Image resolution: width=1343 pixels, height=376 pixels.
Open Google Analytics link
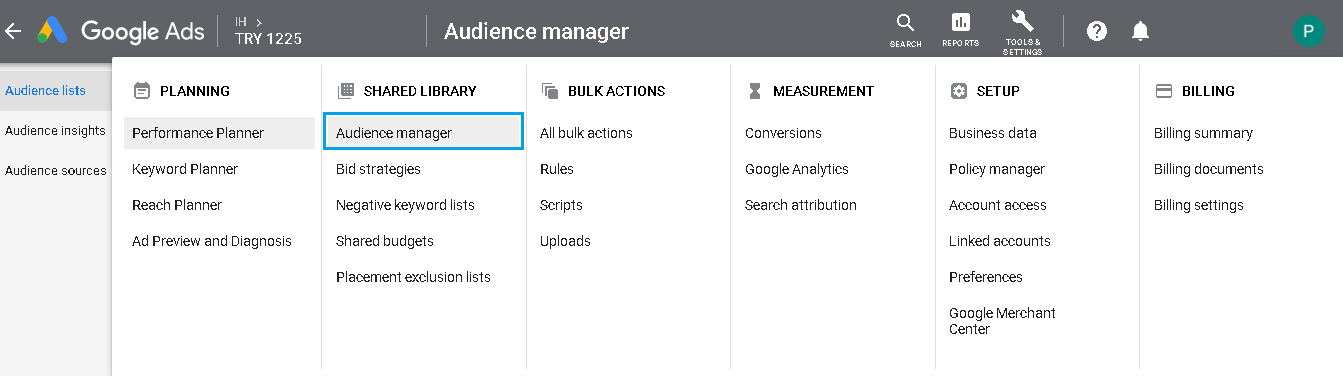[x=797, y=169]
